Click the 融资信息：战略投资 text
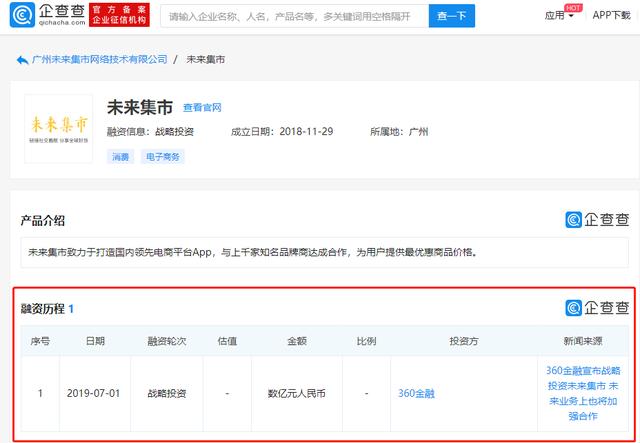 pos(150,132)
